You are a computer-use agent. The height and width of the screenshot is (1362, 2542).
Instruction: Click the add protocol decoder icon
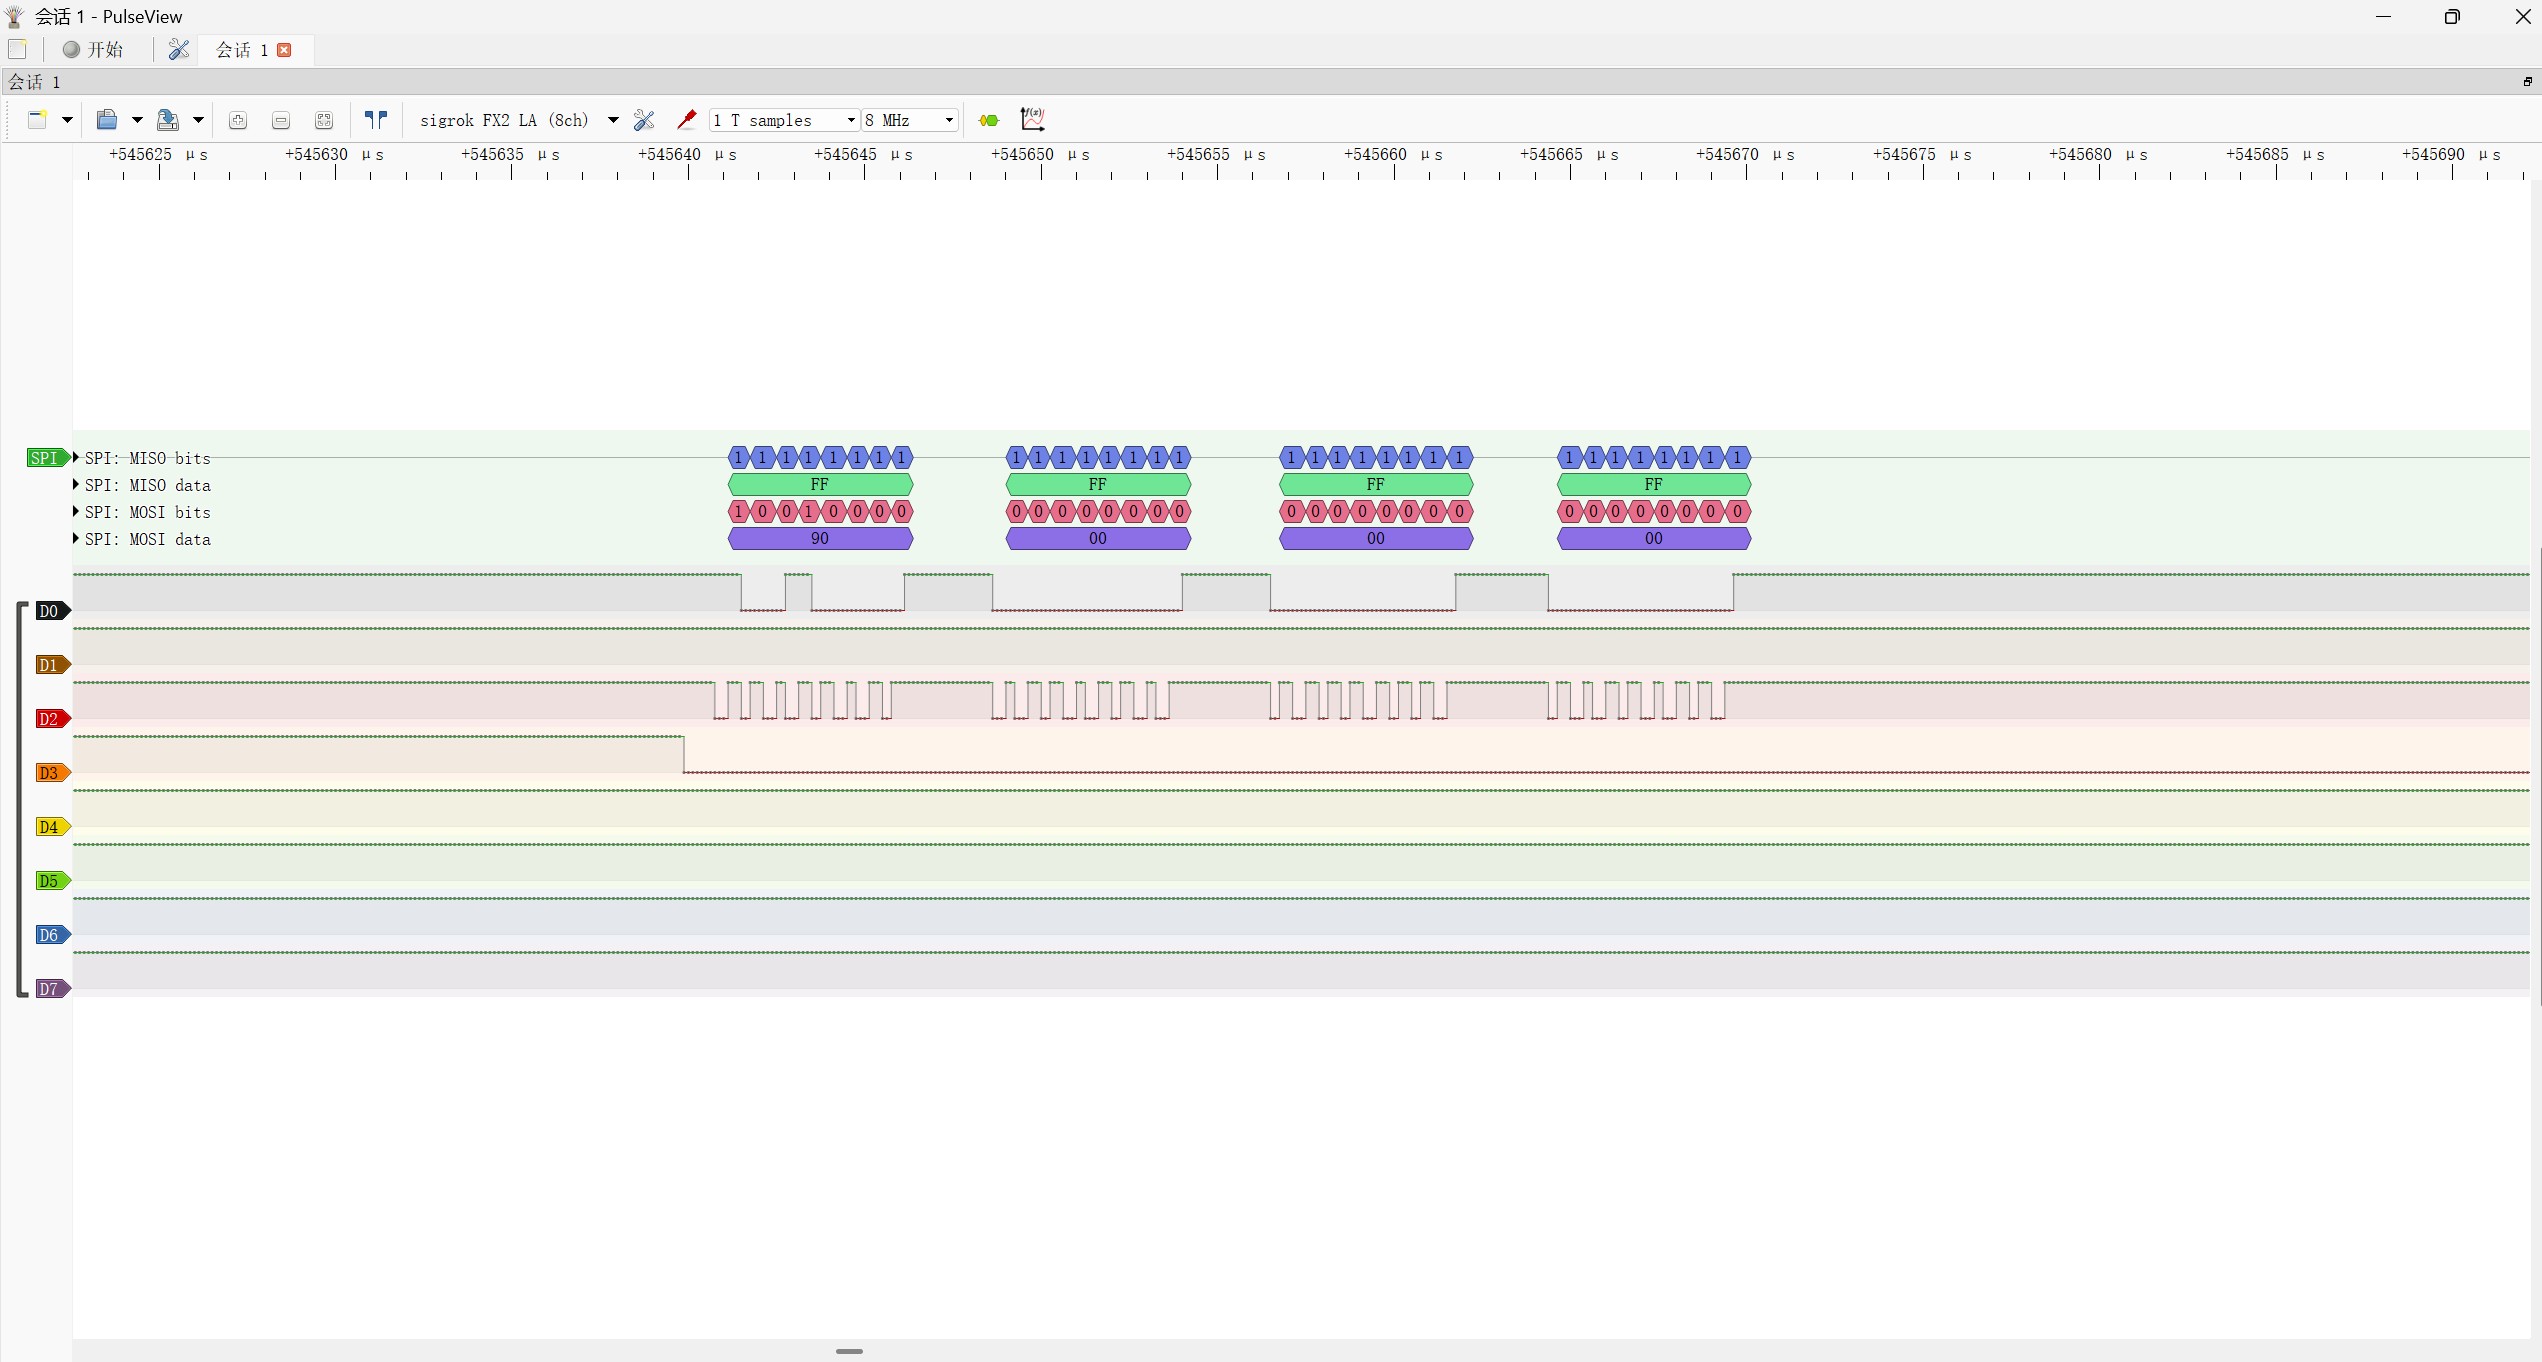(989, 120)
